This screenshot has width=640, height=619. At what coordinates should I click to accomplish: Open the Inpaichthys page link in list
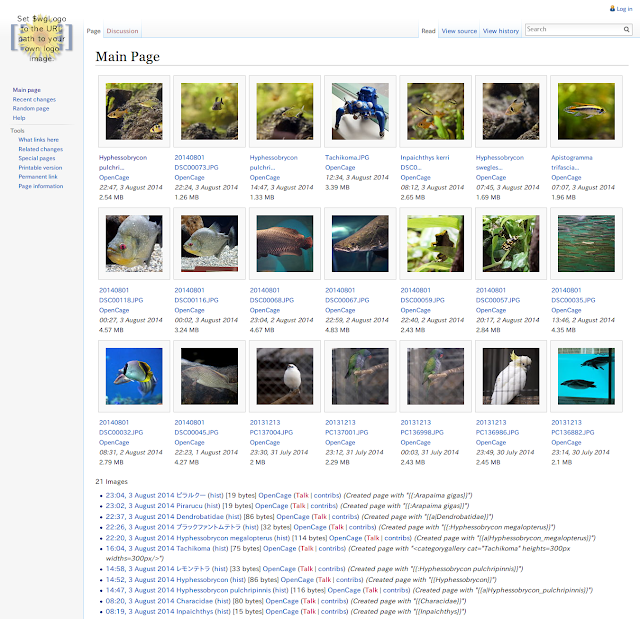[195, 612]
